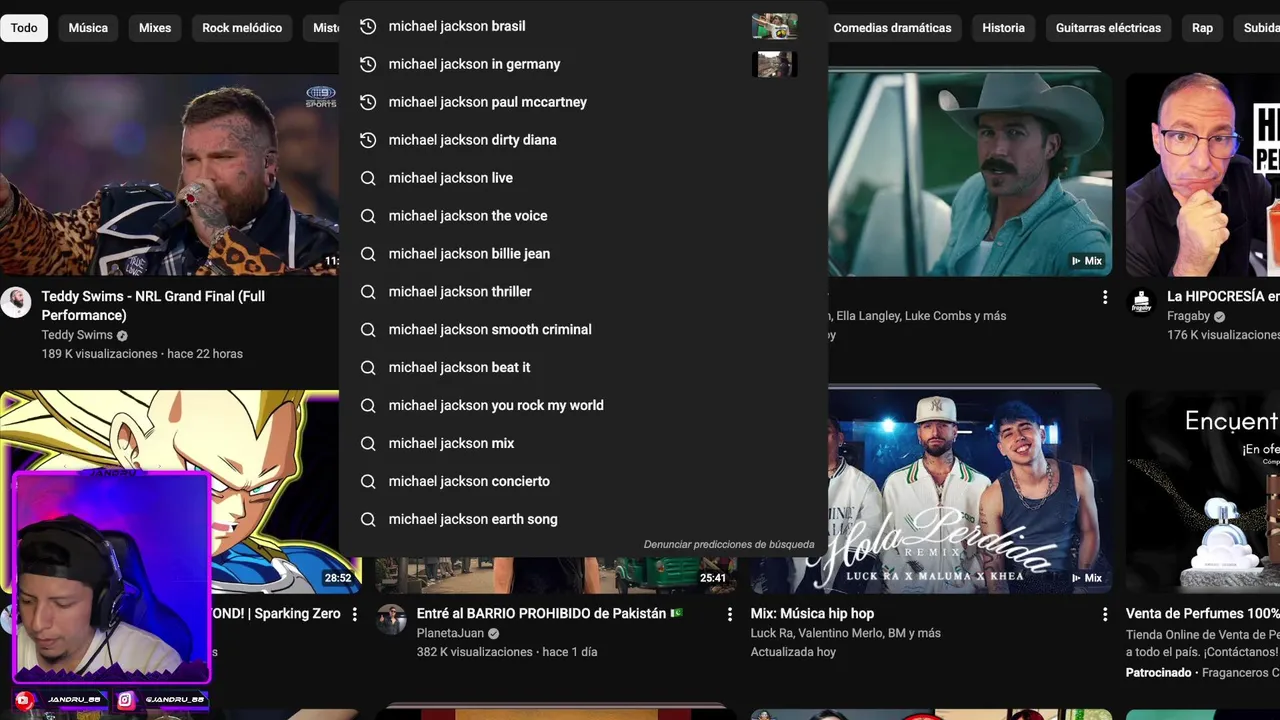1280x720 pixels.
Task: Choose suggestion 'michael jackson brasil'
Action: [x=583, y=26]
